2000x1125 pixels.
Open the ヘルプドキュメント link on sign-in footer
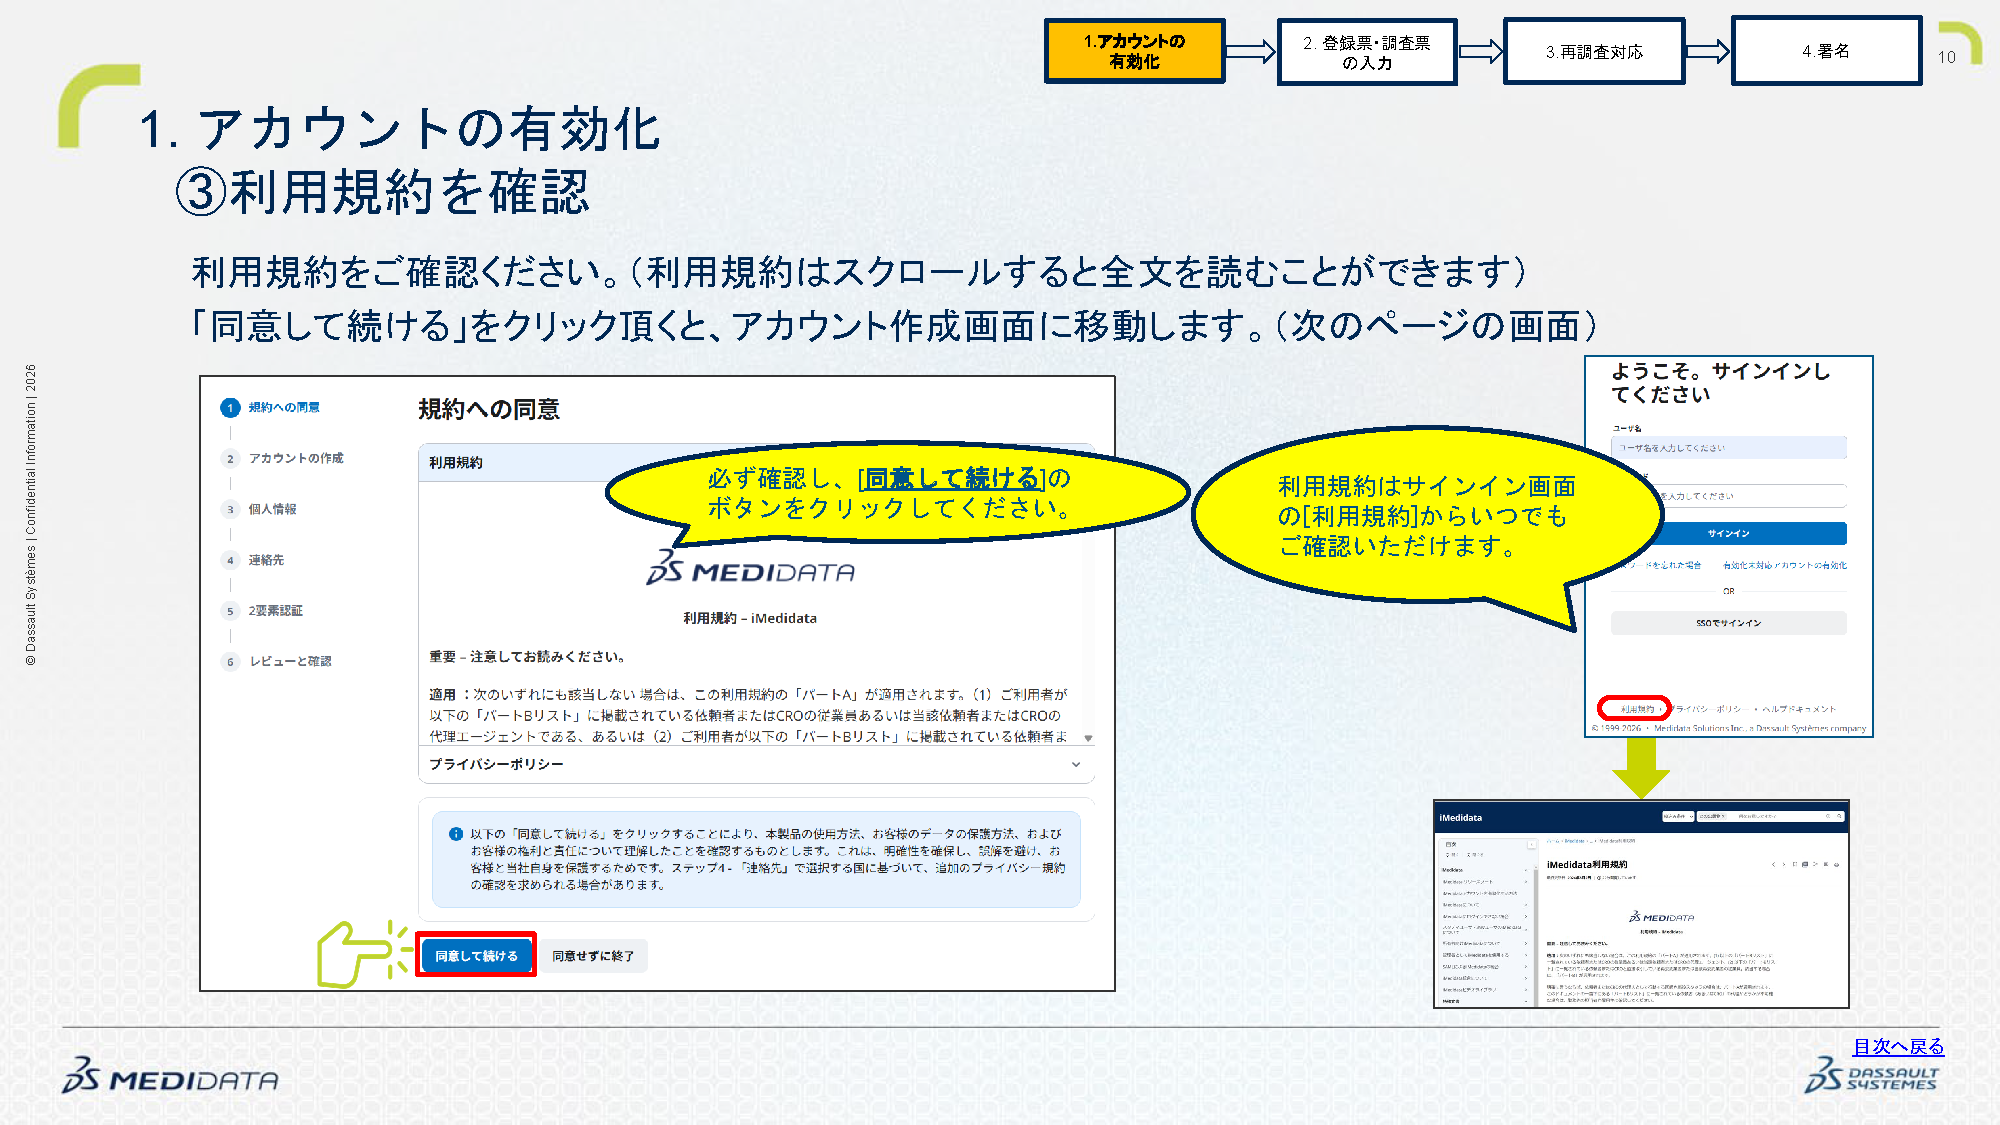coord(1799,709)
